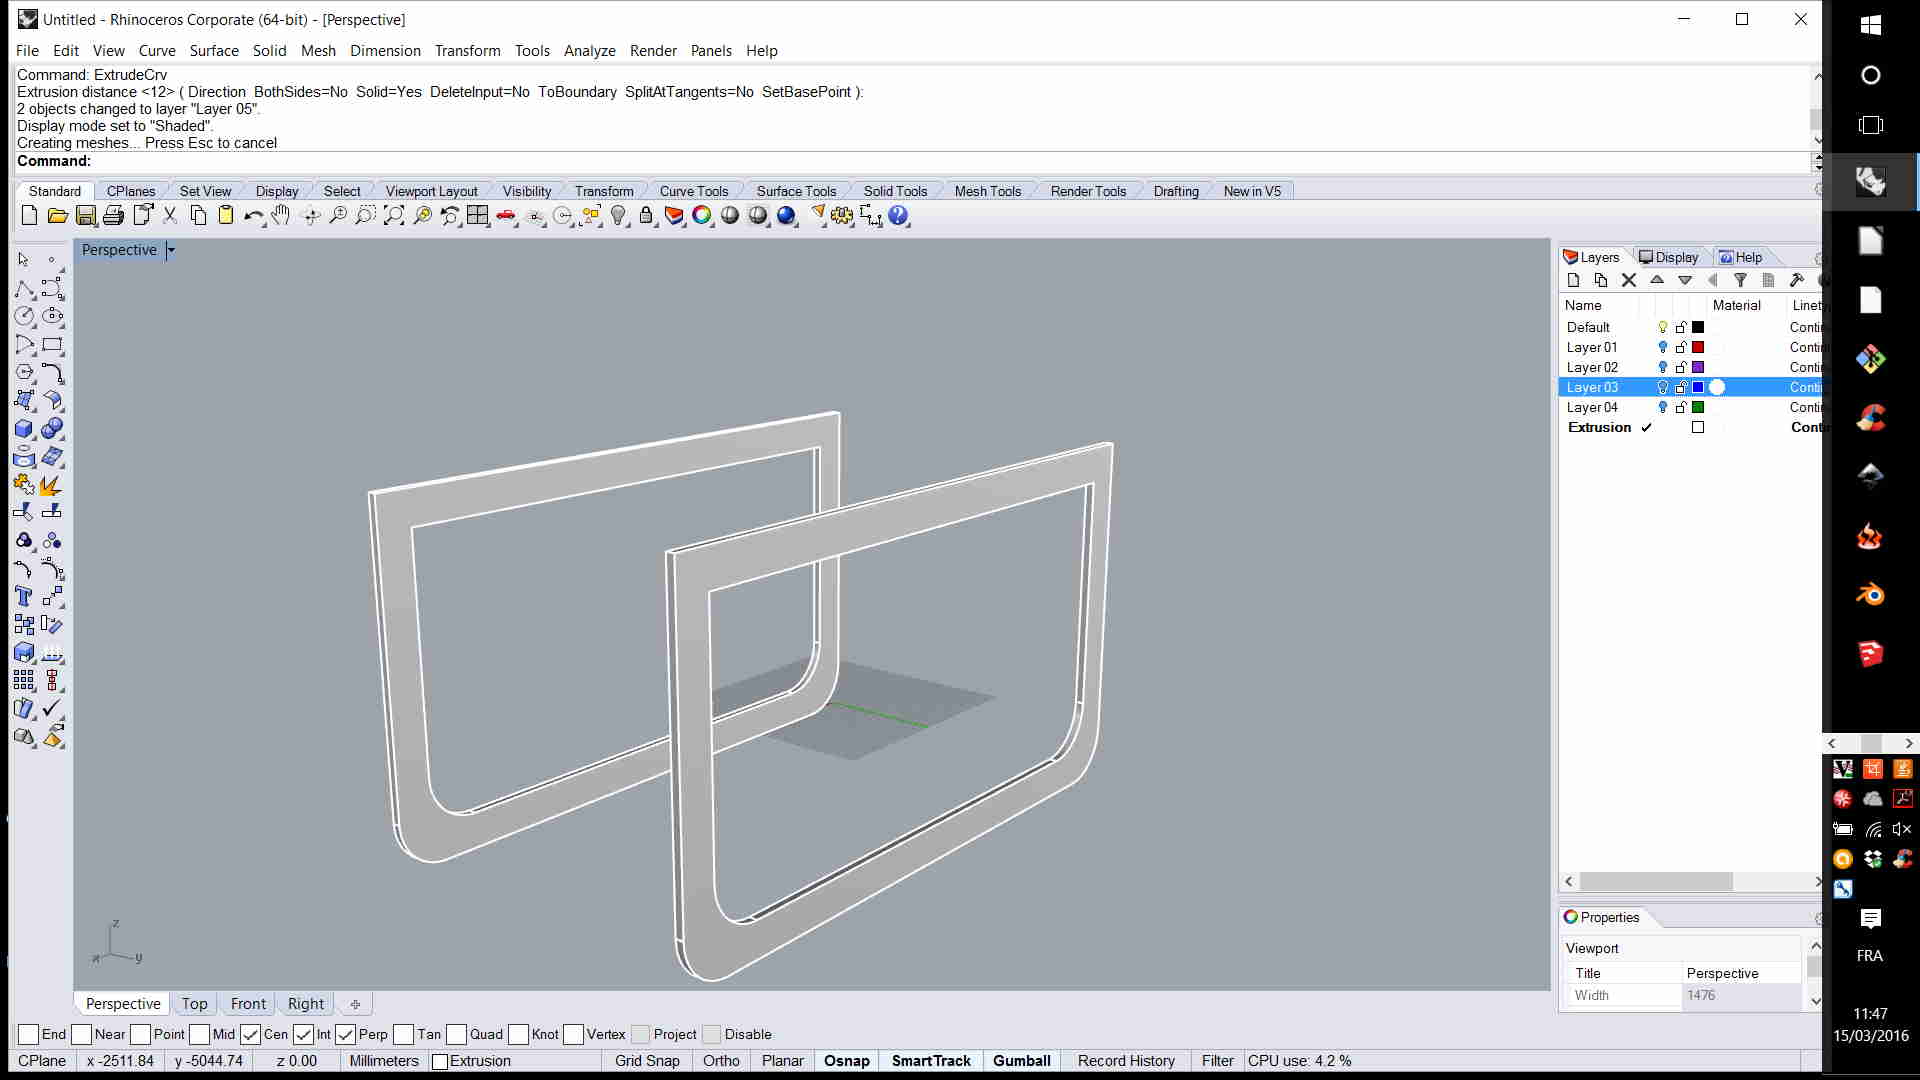
Task: Open the Perspective viewport title dropdown arrow
Action: coord(171,250)
